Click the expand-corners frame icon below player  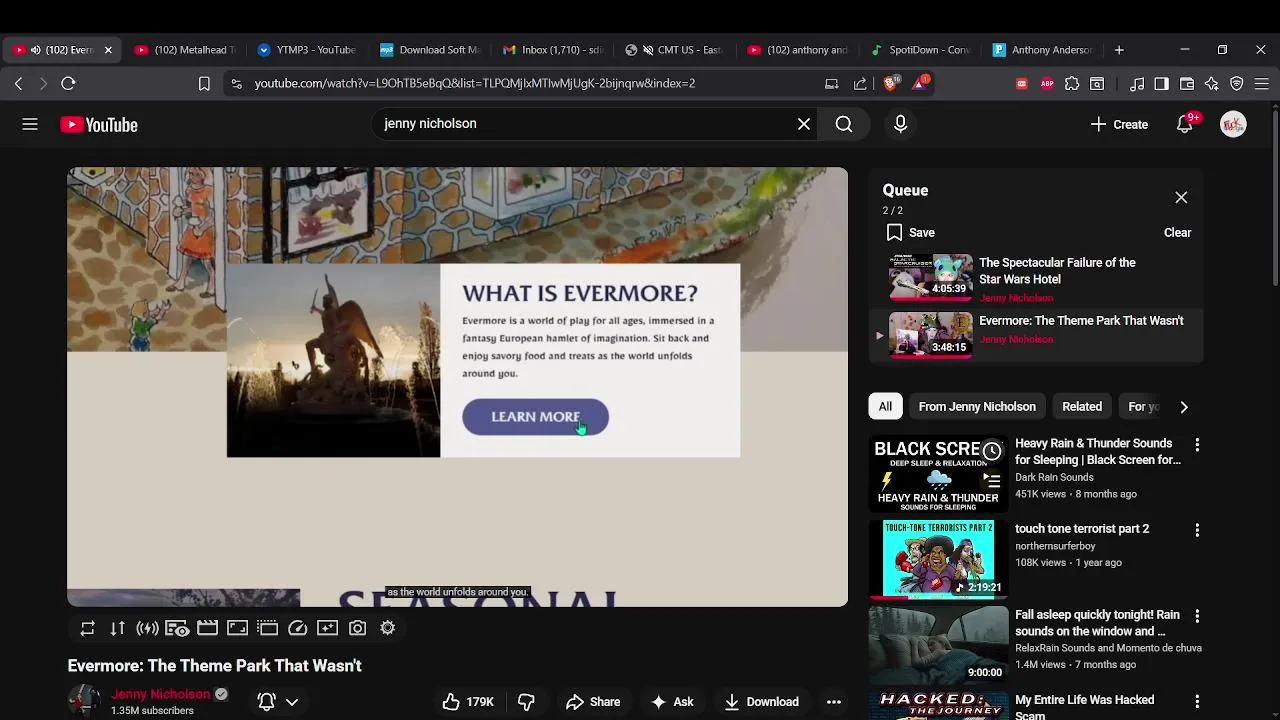[237, 628]
